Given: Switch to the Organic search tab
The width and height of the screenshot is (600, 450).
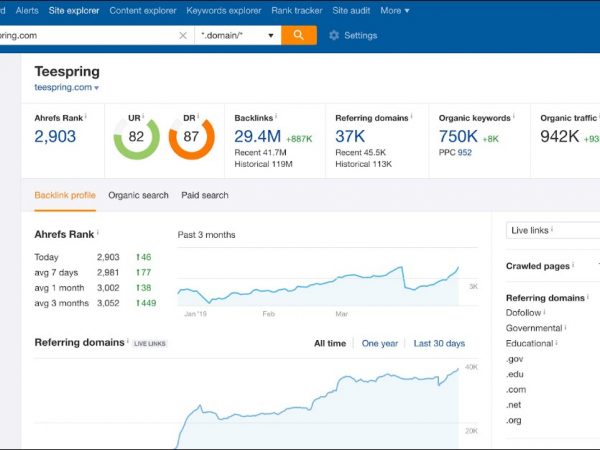Looking at the screenshot, I should click(138, 195).
